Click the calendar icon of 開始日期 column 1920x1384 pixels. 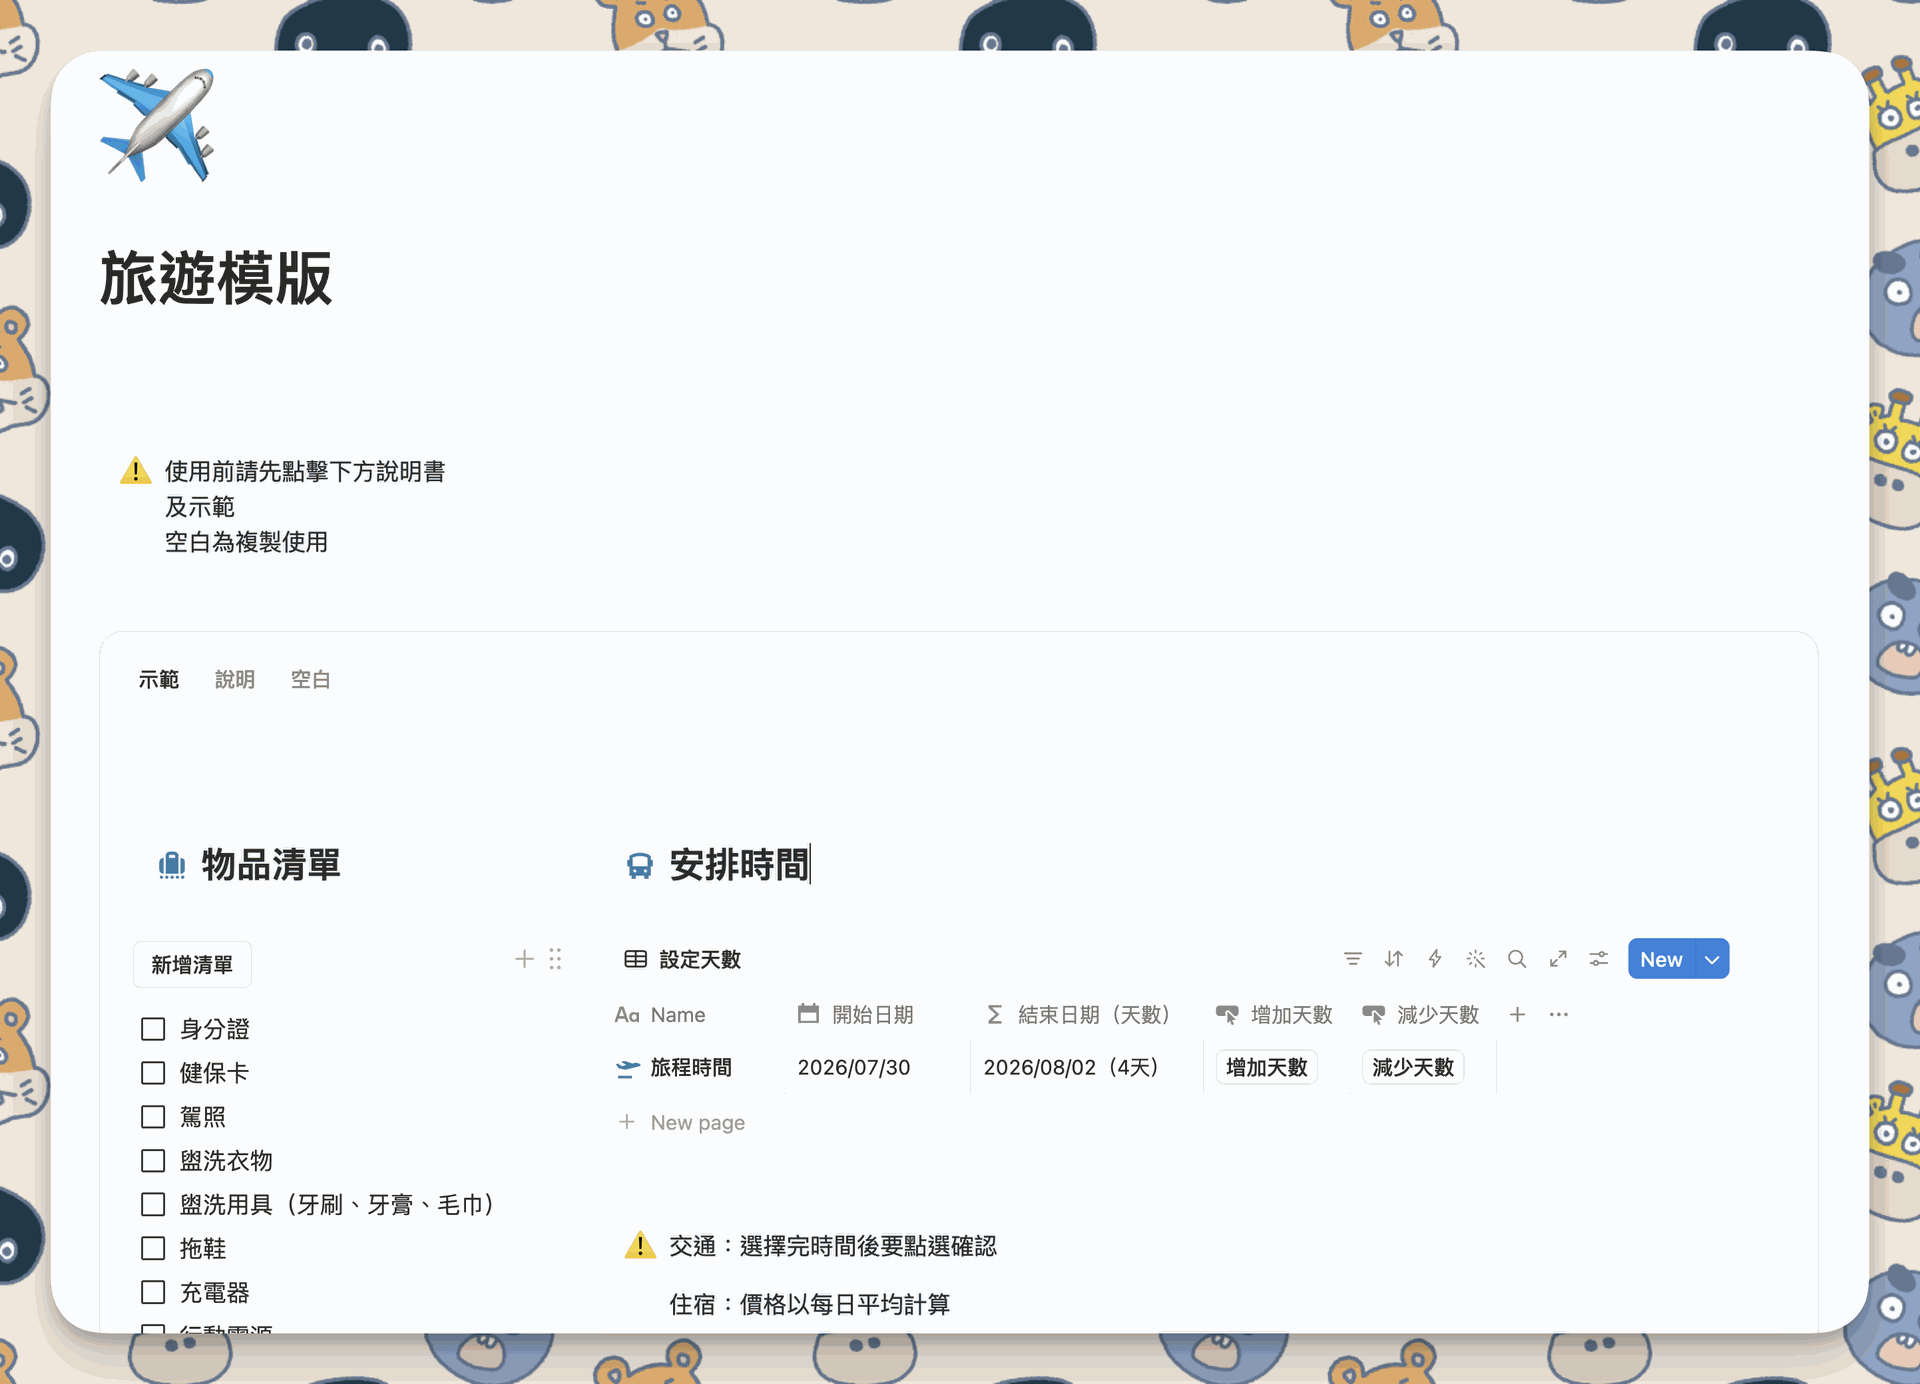pos(808,1014)
